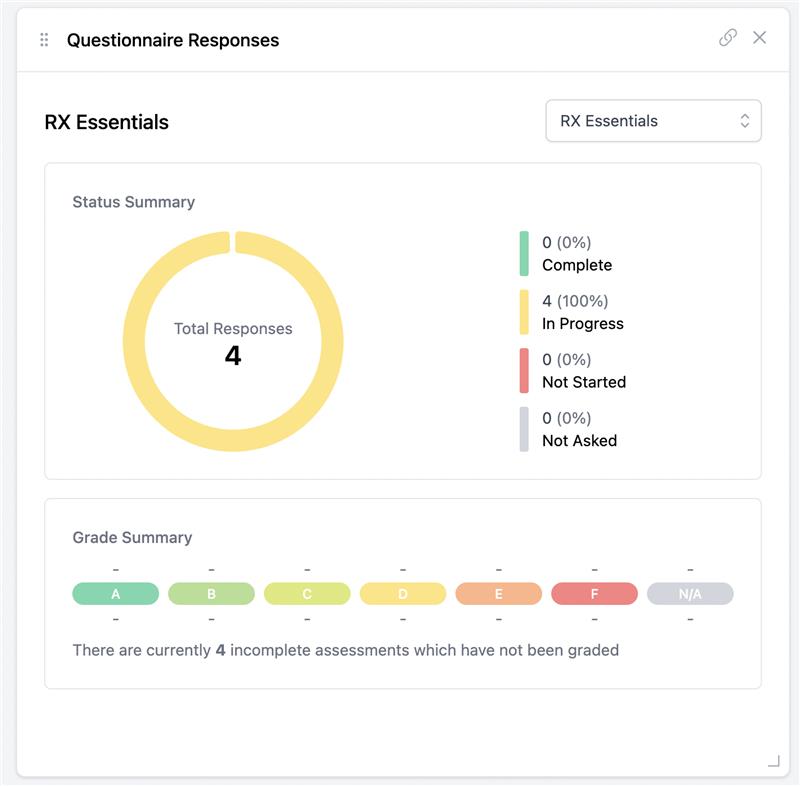Click the Total Responses count in donut

click(233, 355)
